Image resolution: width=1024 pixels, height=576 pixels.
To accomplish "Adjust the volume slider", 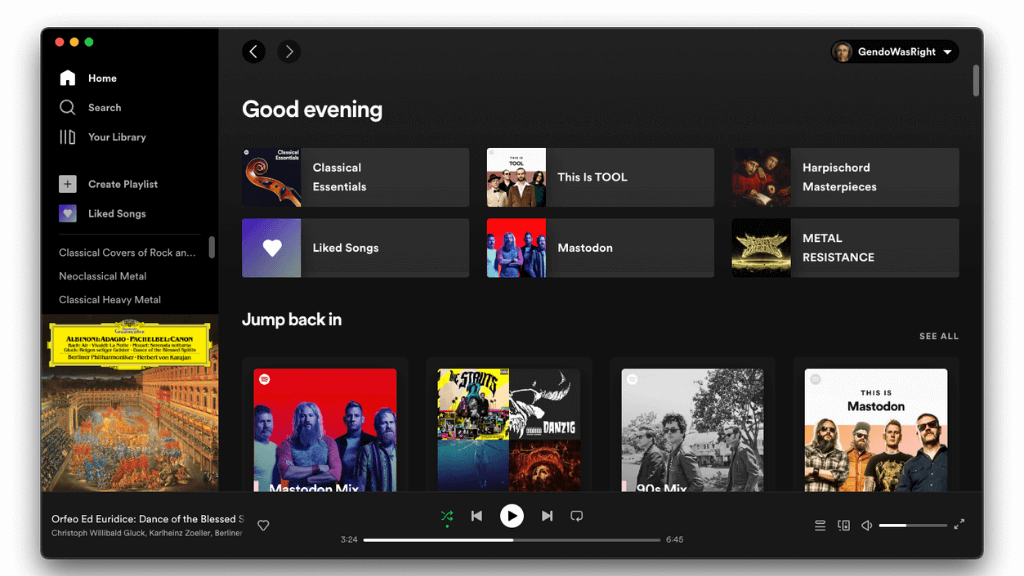I will [913, 525].
